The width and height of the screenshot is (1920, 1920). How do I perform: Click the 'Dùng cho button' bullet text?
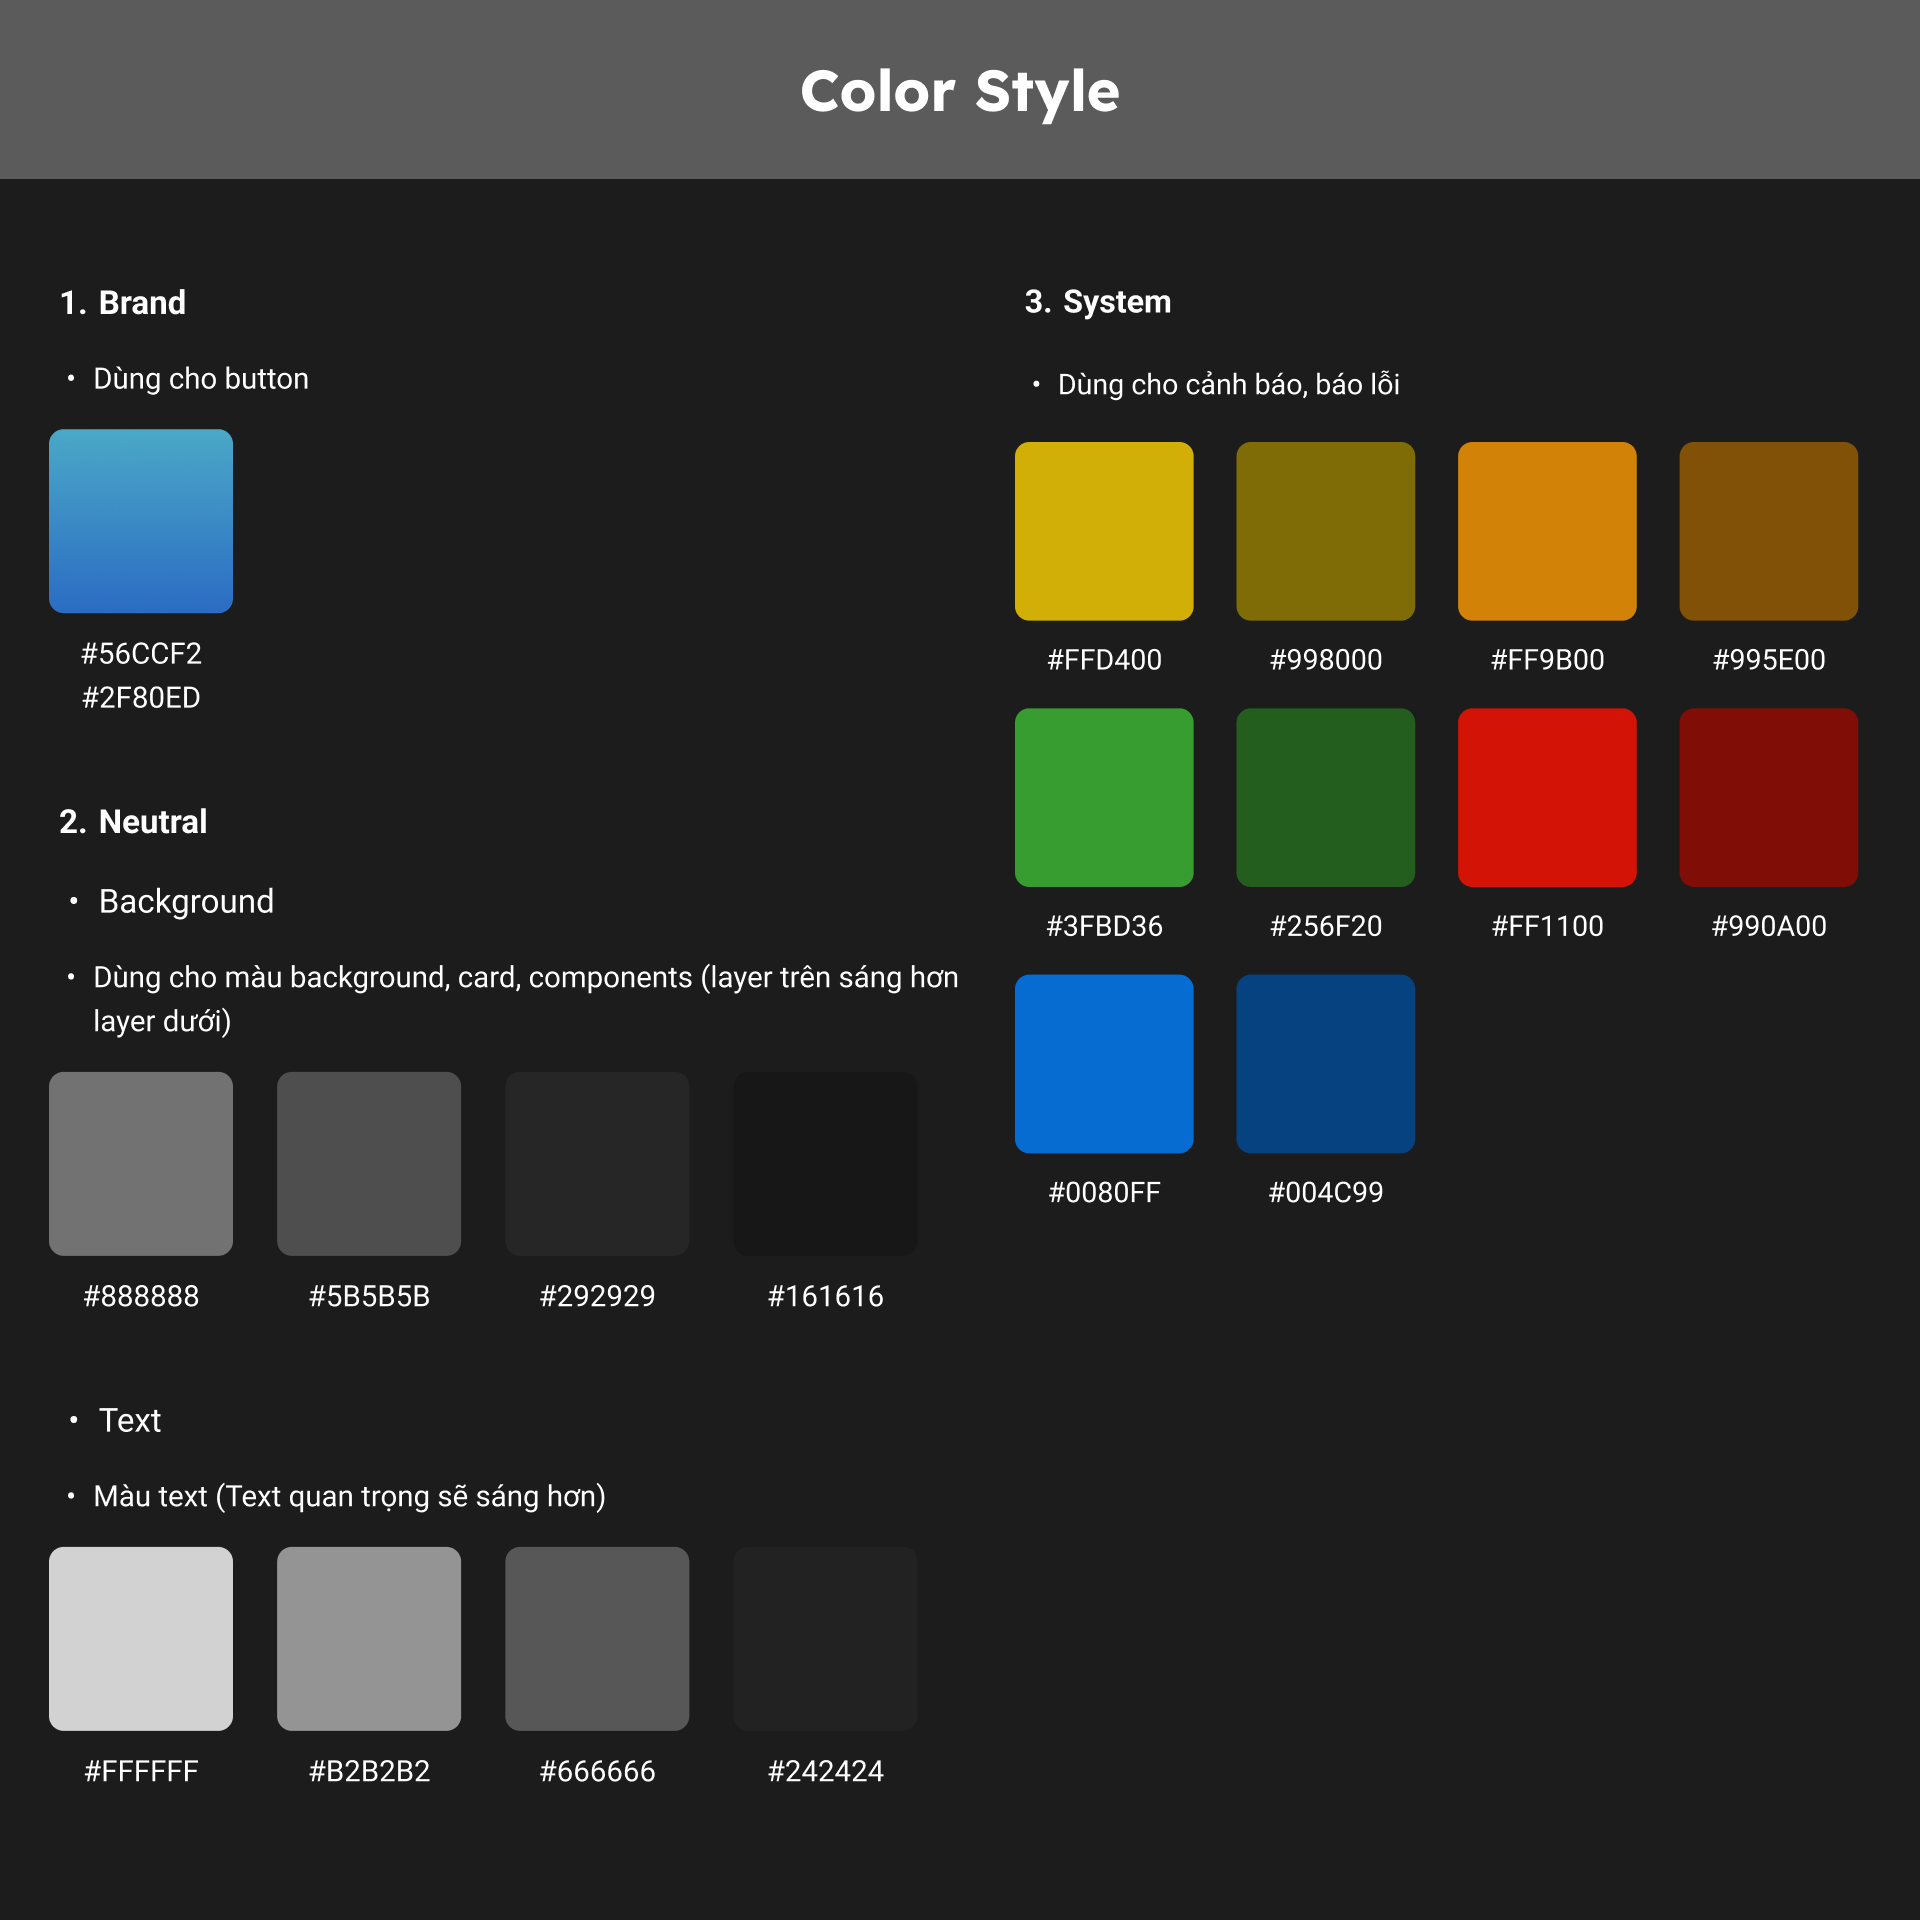tap(201, 379)
